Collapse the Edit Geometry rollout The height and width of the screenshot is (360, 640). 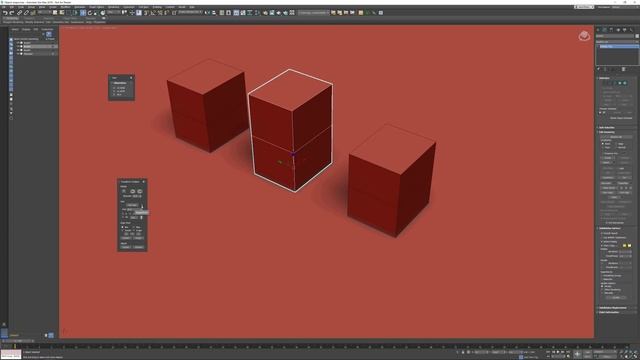pos(617,132)
